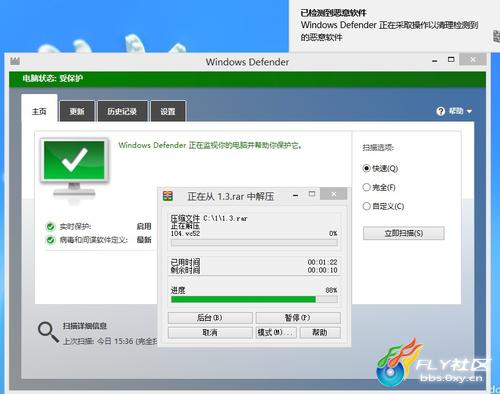Screen dimensions: 500x394
Task: Maximize the WinRAR extraction dialog
Action: click(x=312, y=194)
